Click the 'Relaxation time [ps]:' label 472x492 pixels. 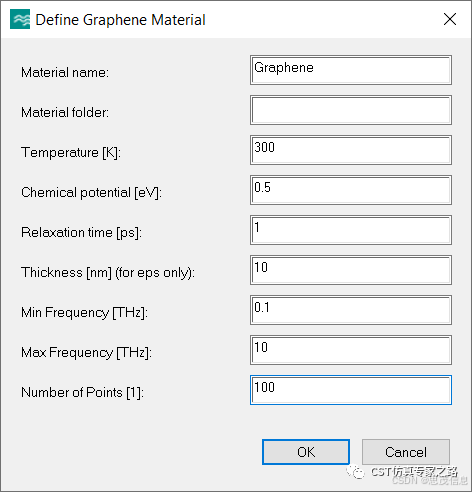81,233
